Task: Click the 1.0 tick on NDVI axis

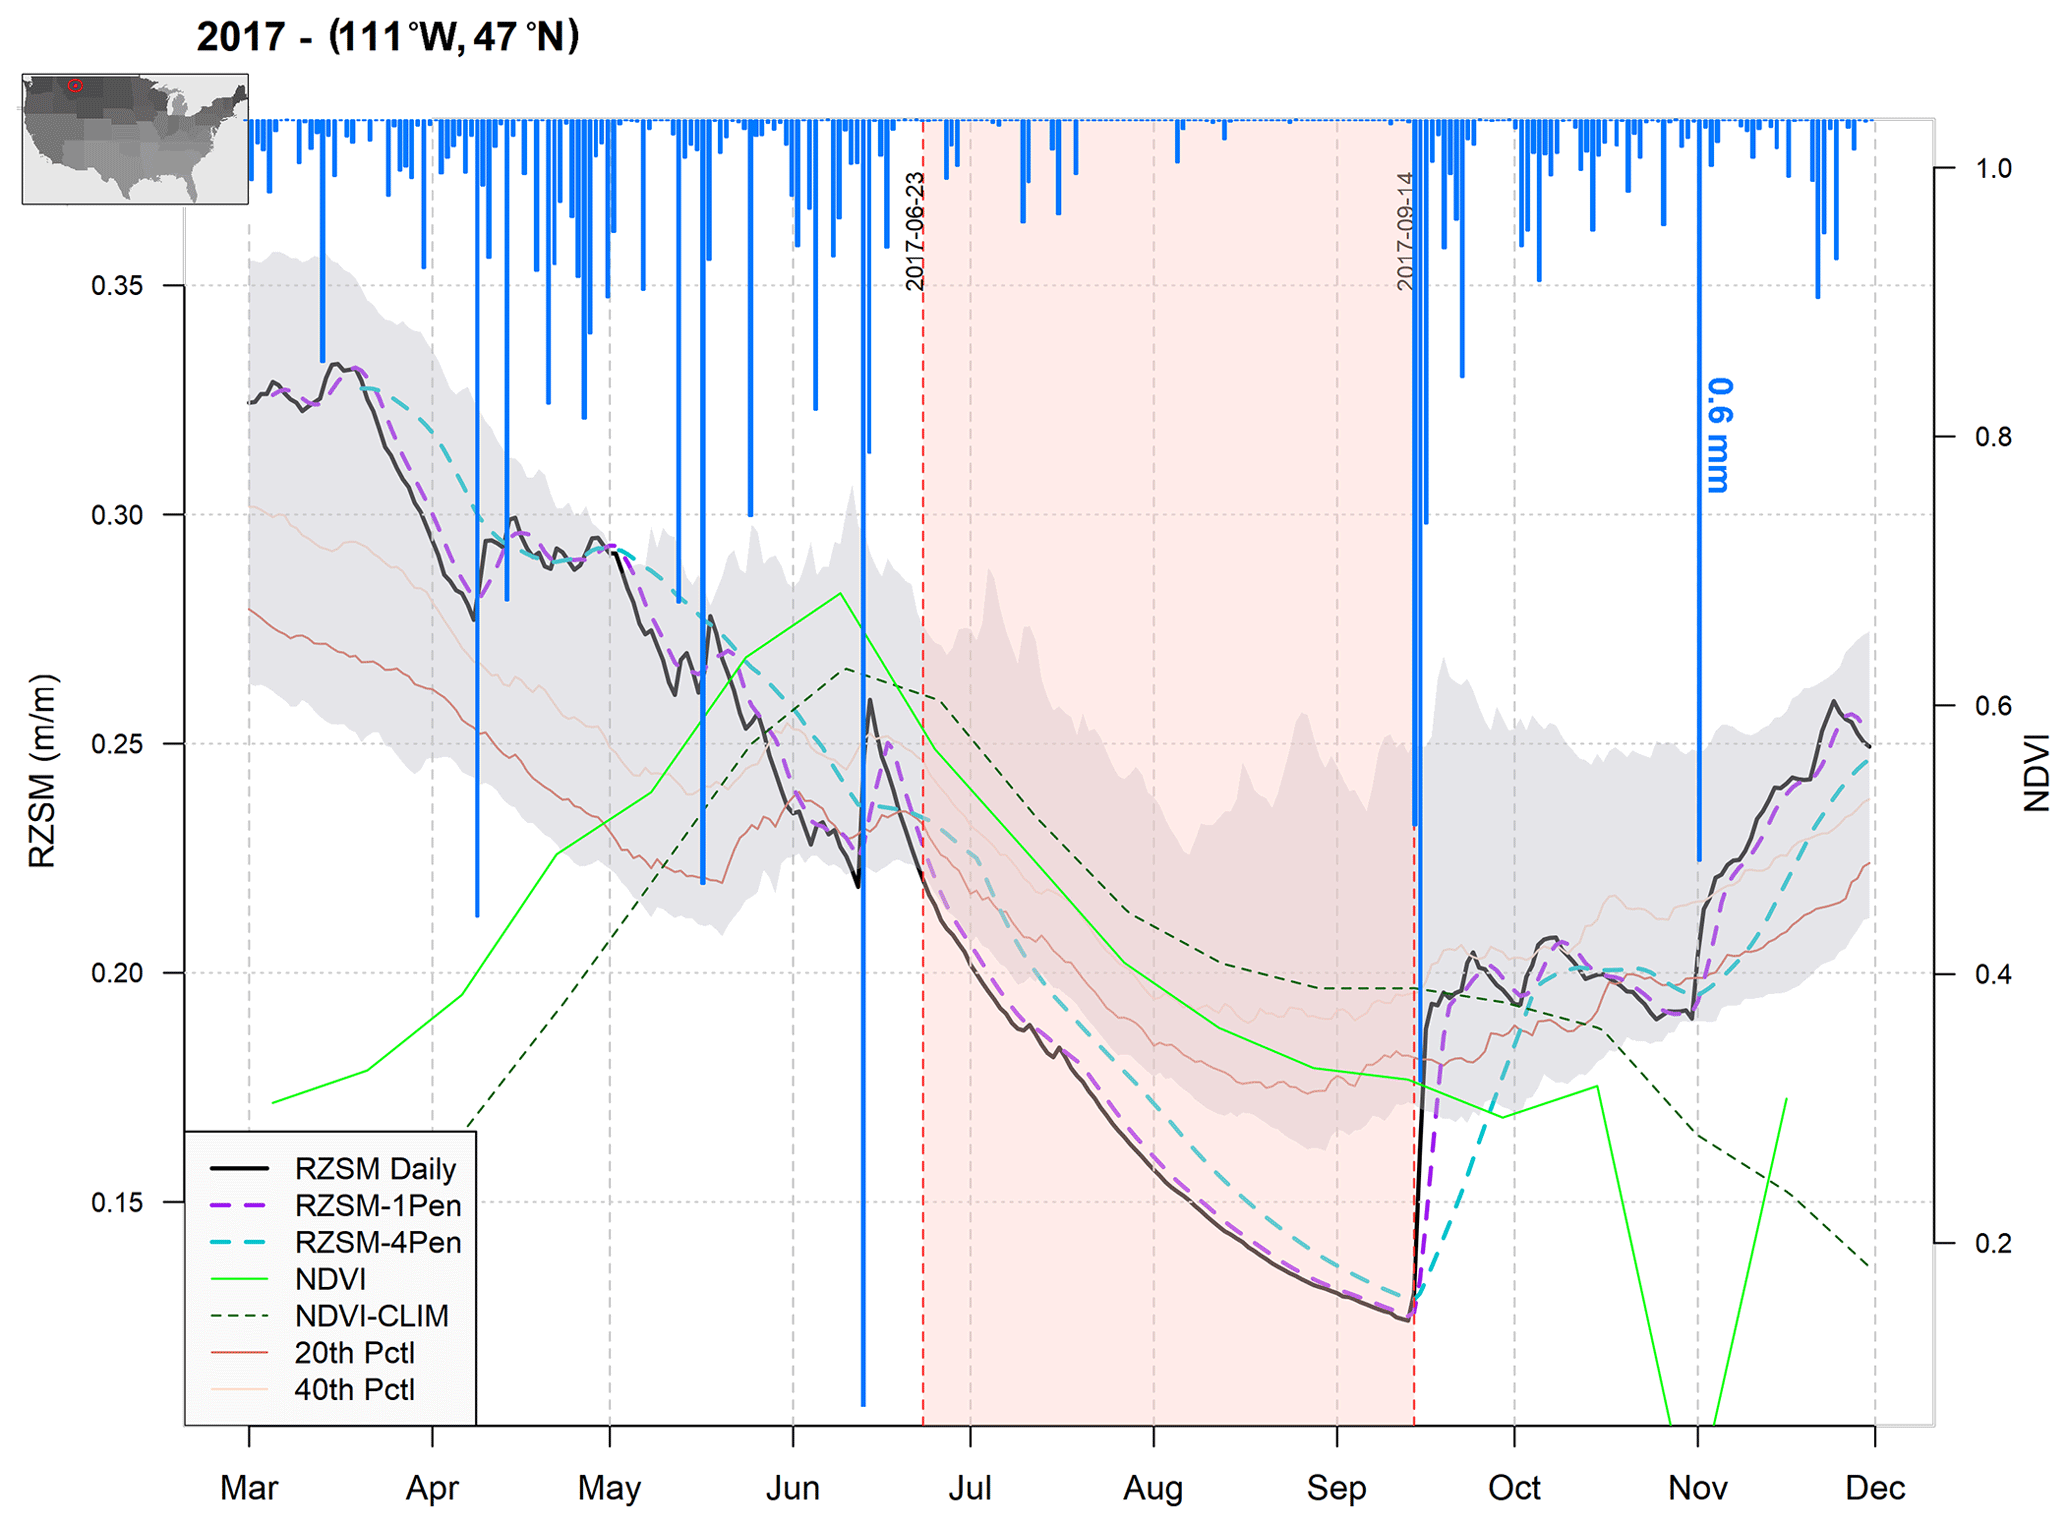Action: coord(1993,168)
